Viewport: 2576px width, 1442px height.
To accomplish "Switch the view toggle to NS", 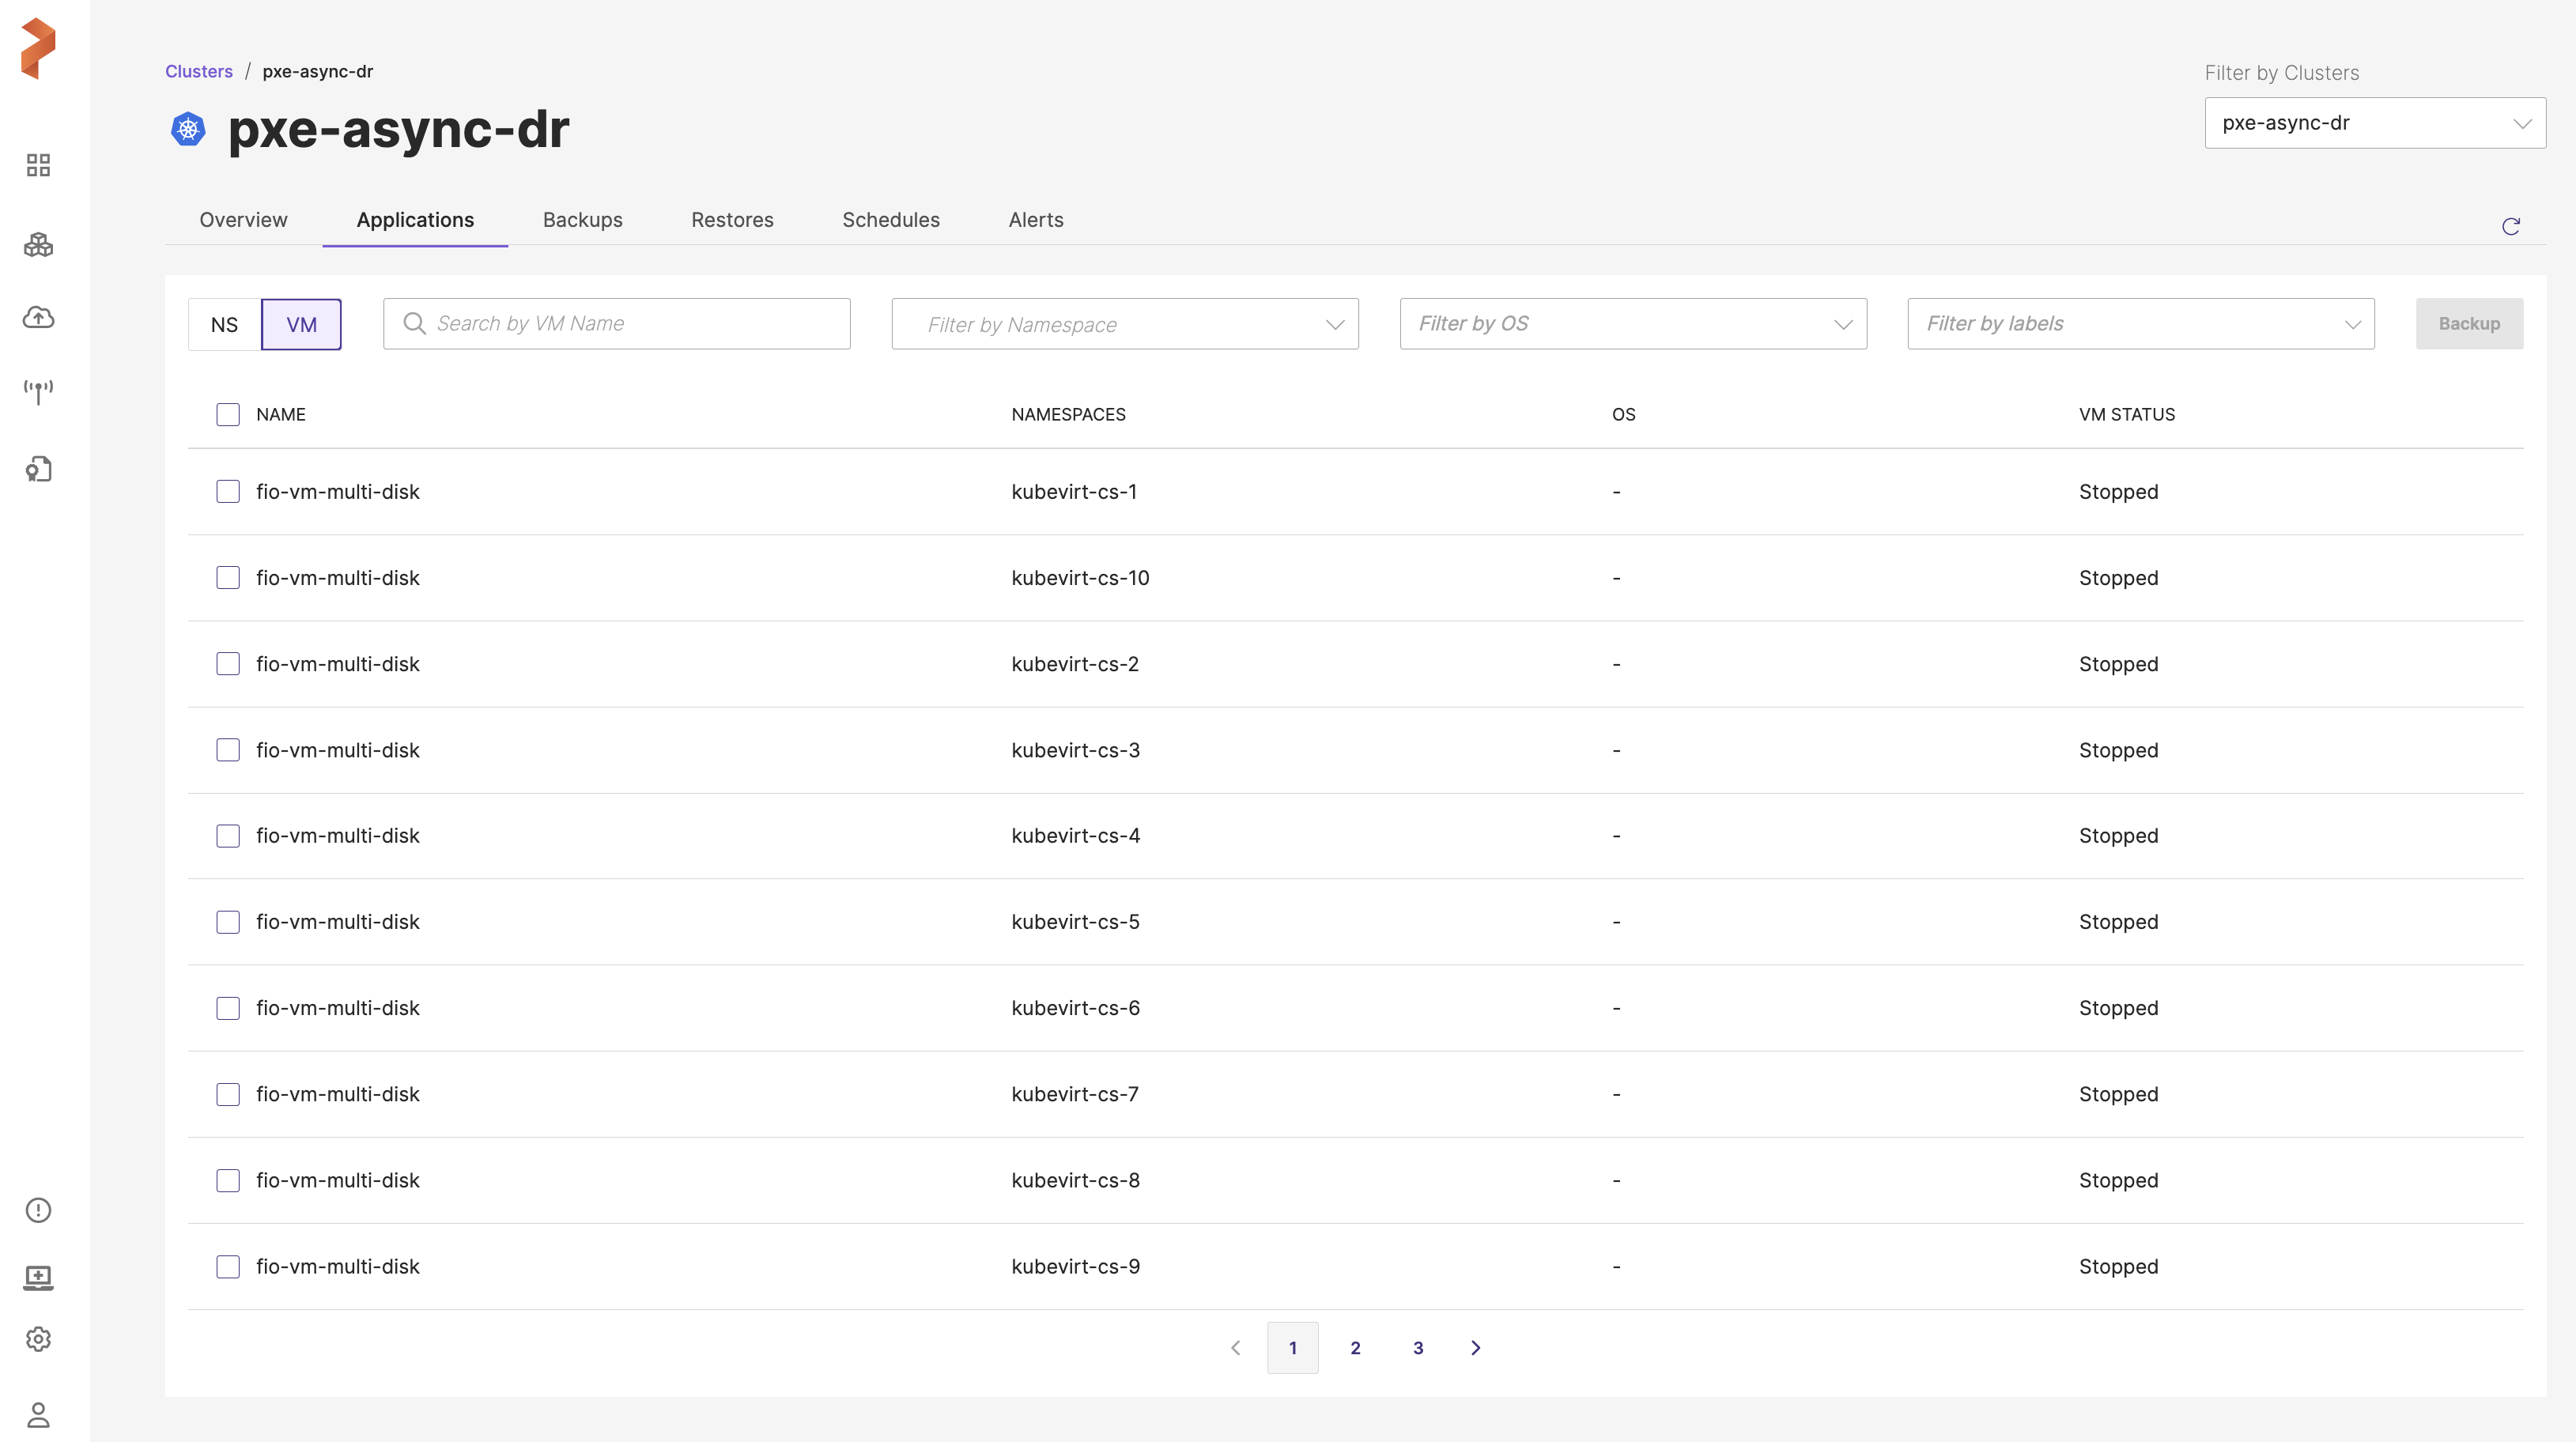I will pyautogui.click(x=224, y=324).
